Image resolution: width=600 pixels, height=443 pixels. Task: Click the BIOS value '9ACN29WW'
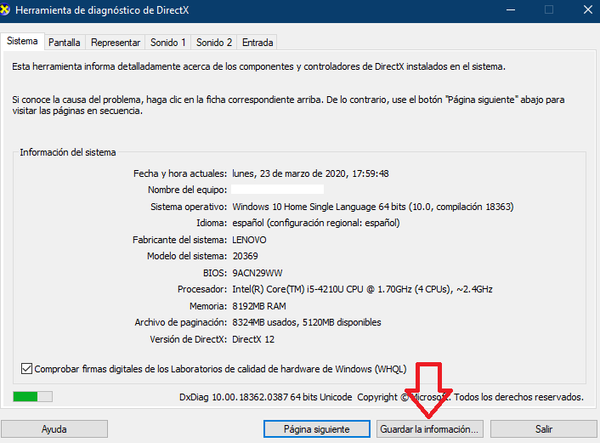pos(257,273)
